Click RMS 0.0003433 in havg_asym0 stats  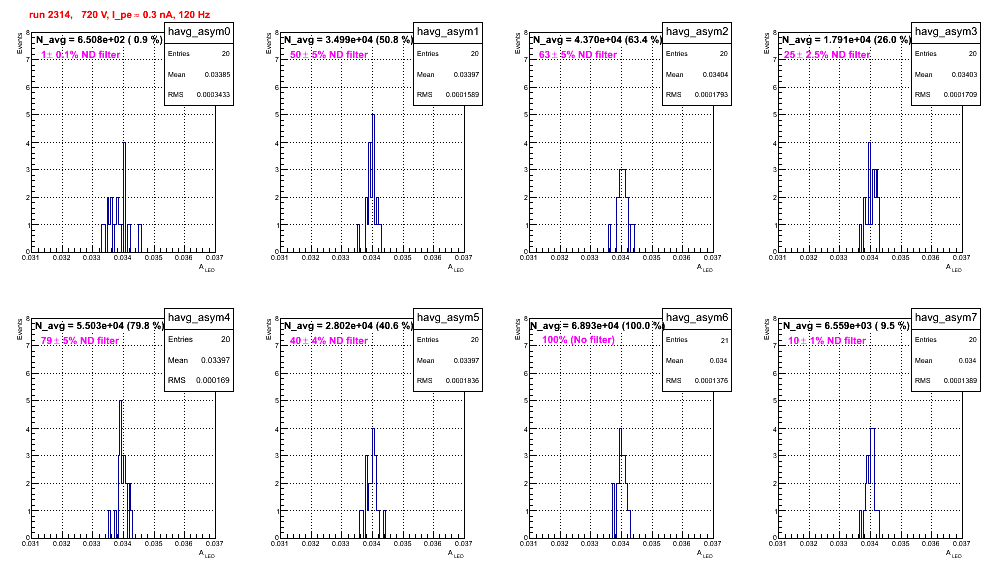[199, 94]
